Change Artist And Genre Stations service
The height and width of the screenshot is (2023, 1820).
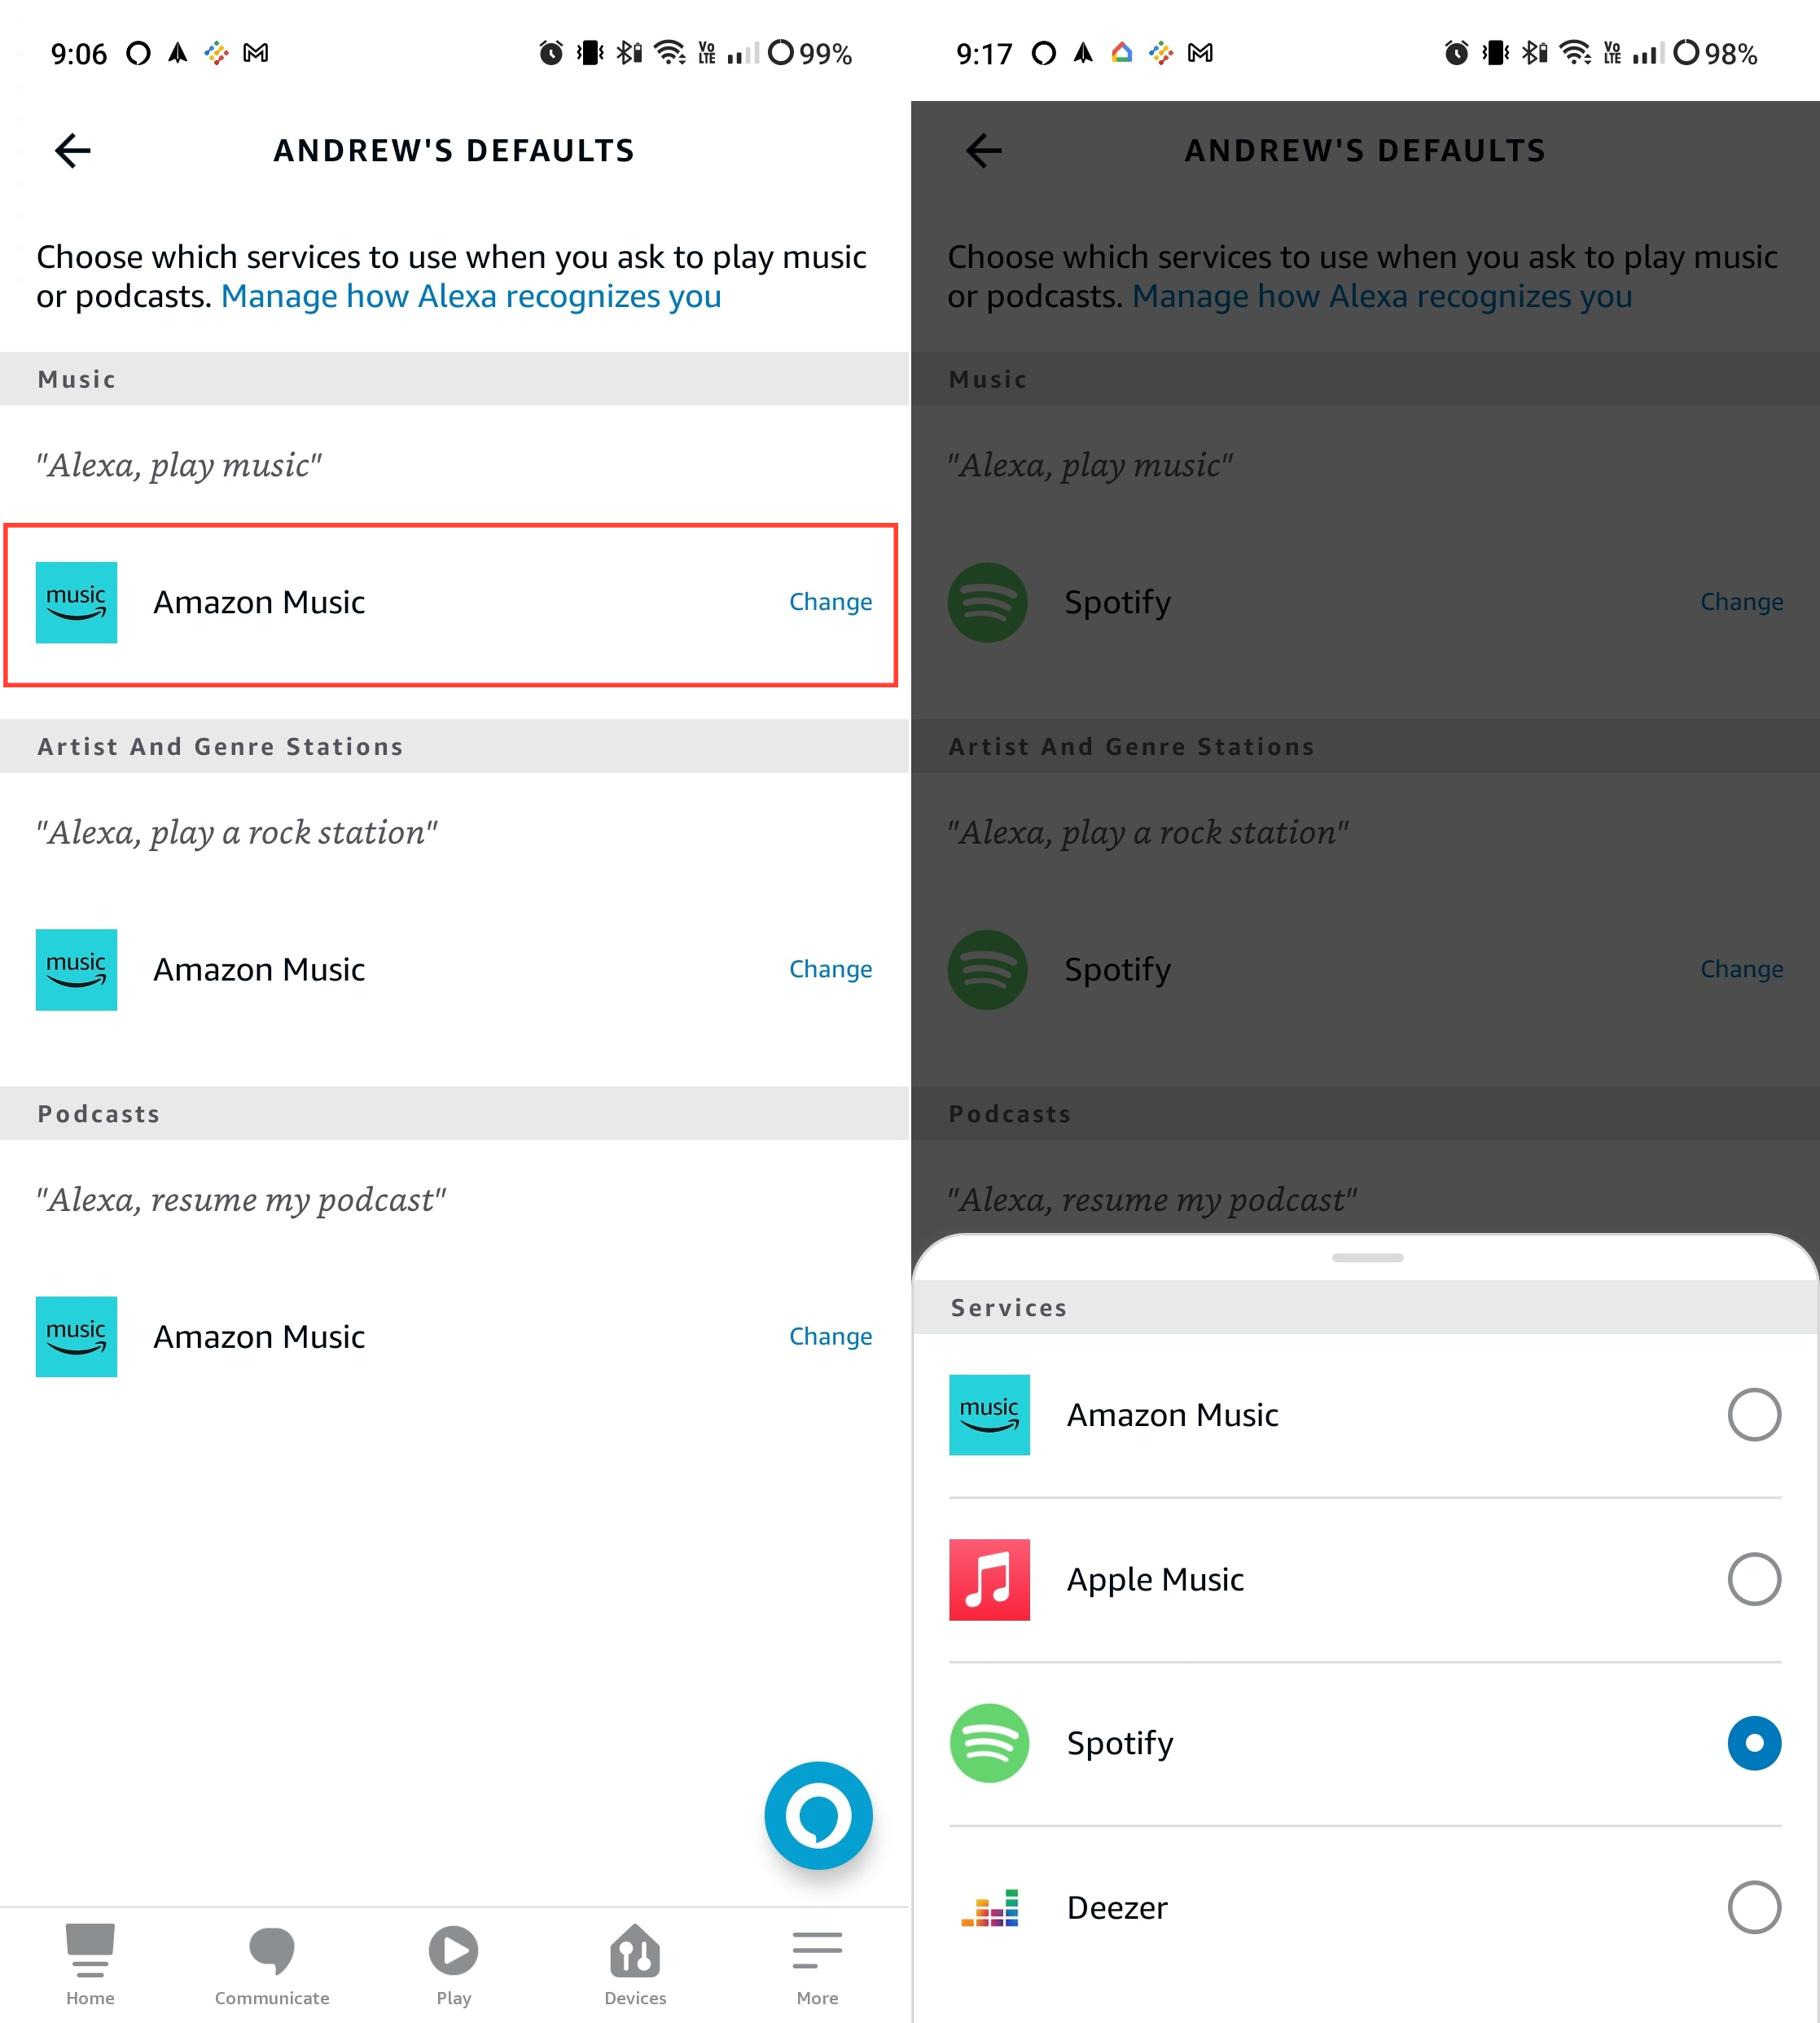click(829, 968)
